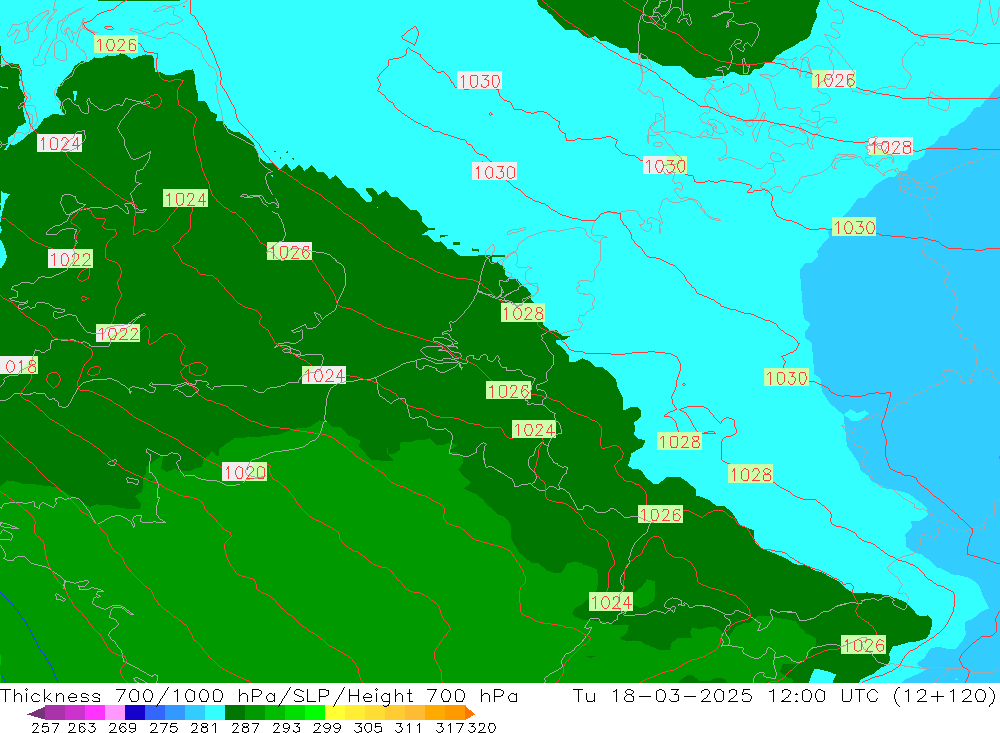Click the cyan legend swatch
Viewport: 1000px width, 733px height.
(215, 713)
